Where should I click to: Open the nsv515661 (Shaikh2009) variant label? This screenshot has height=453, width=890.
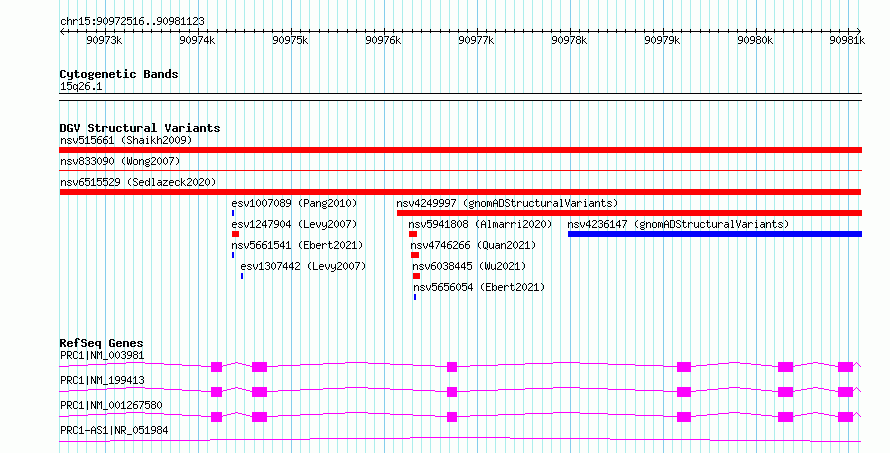tap(126, 140)
